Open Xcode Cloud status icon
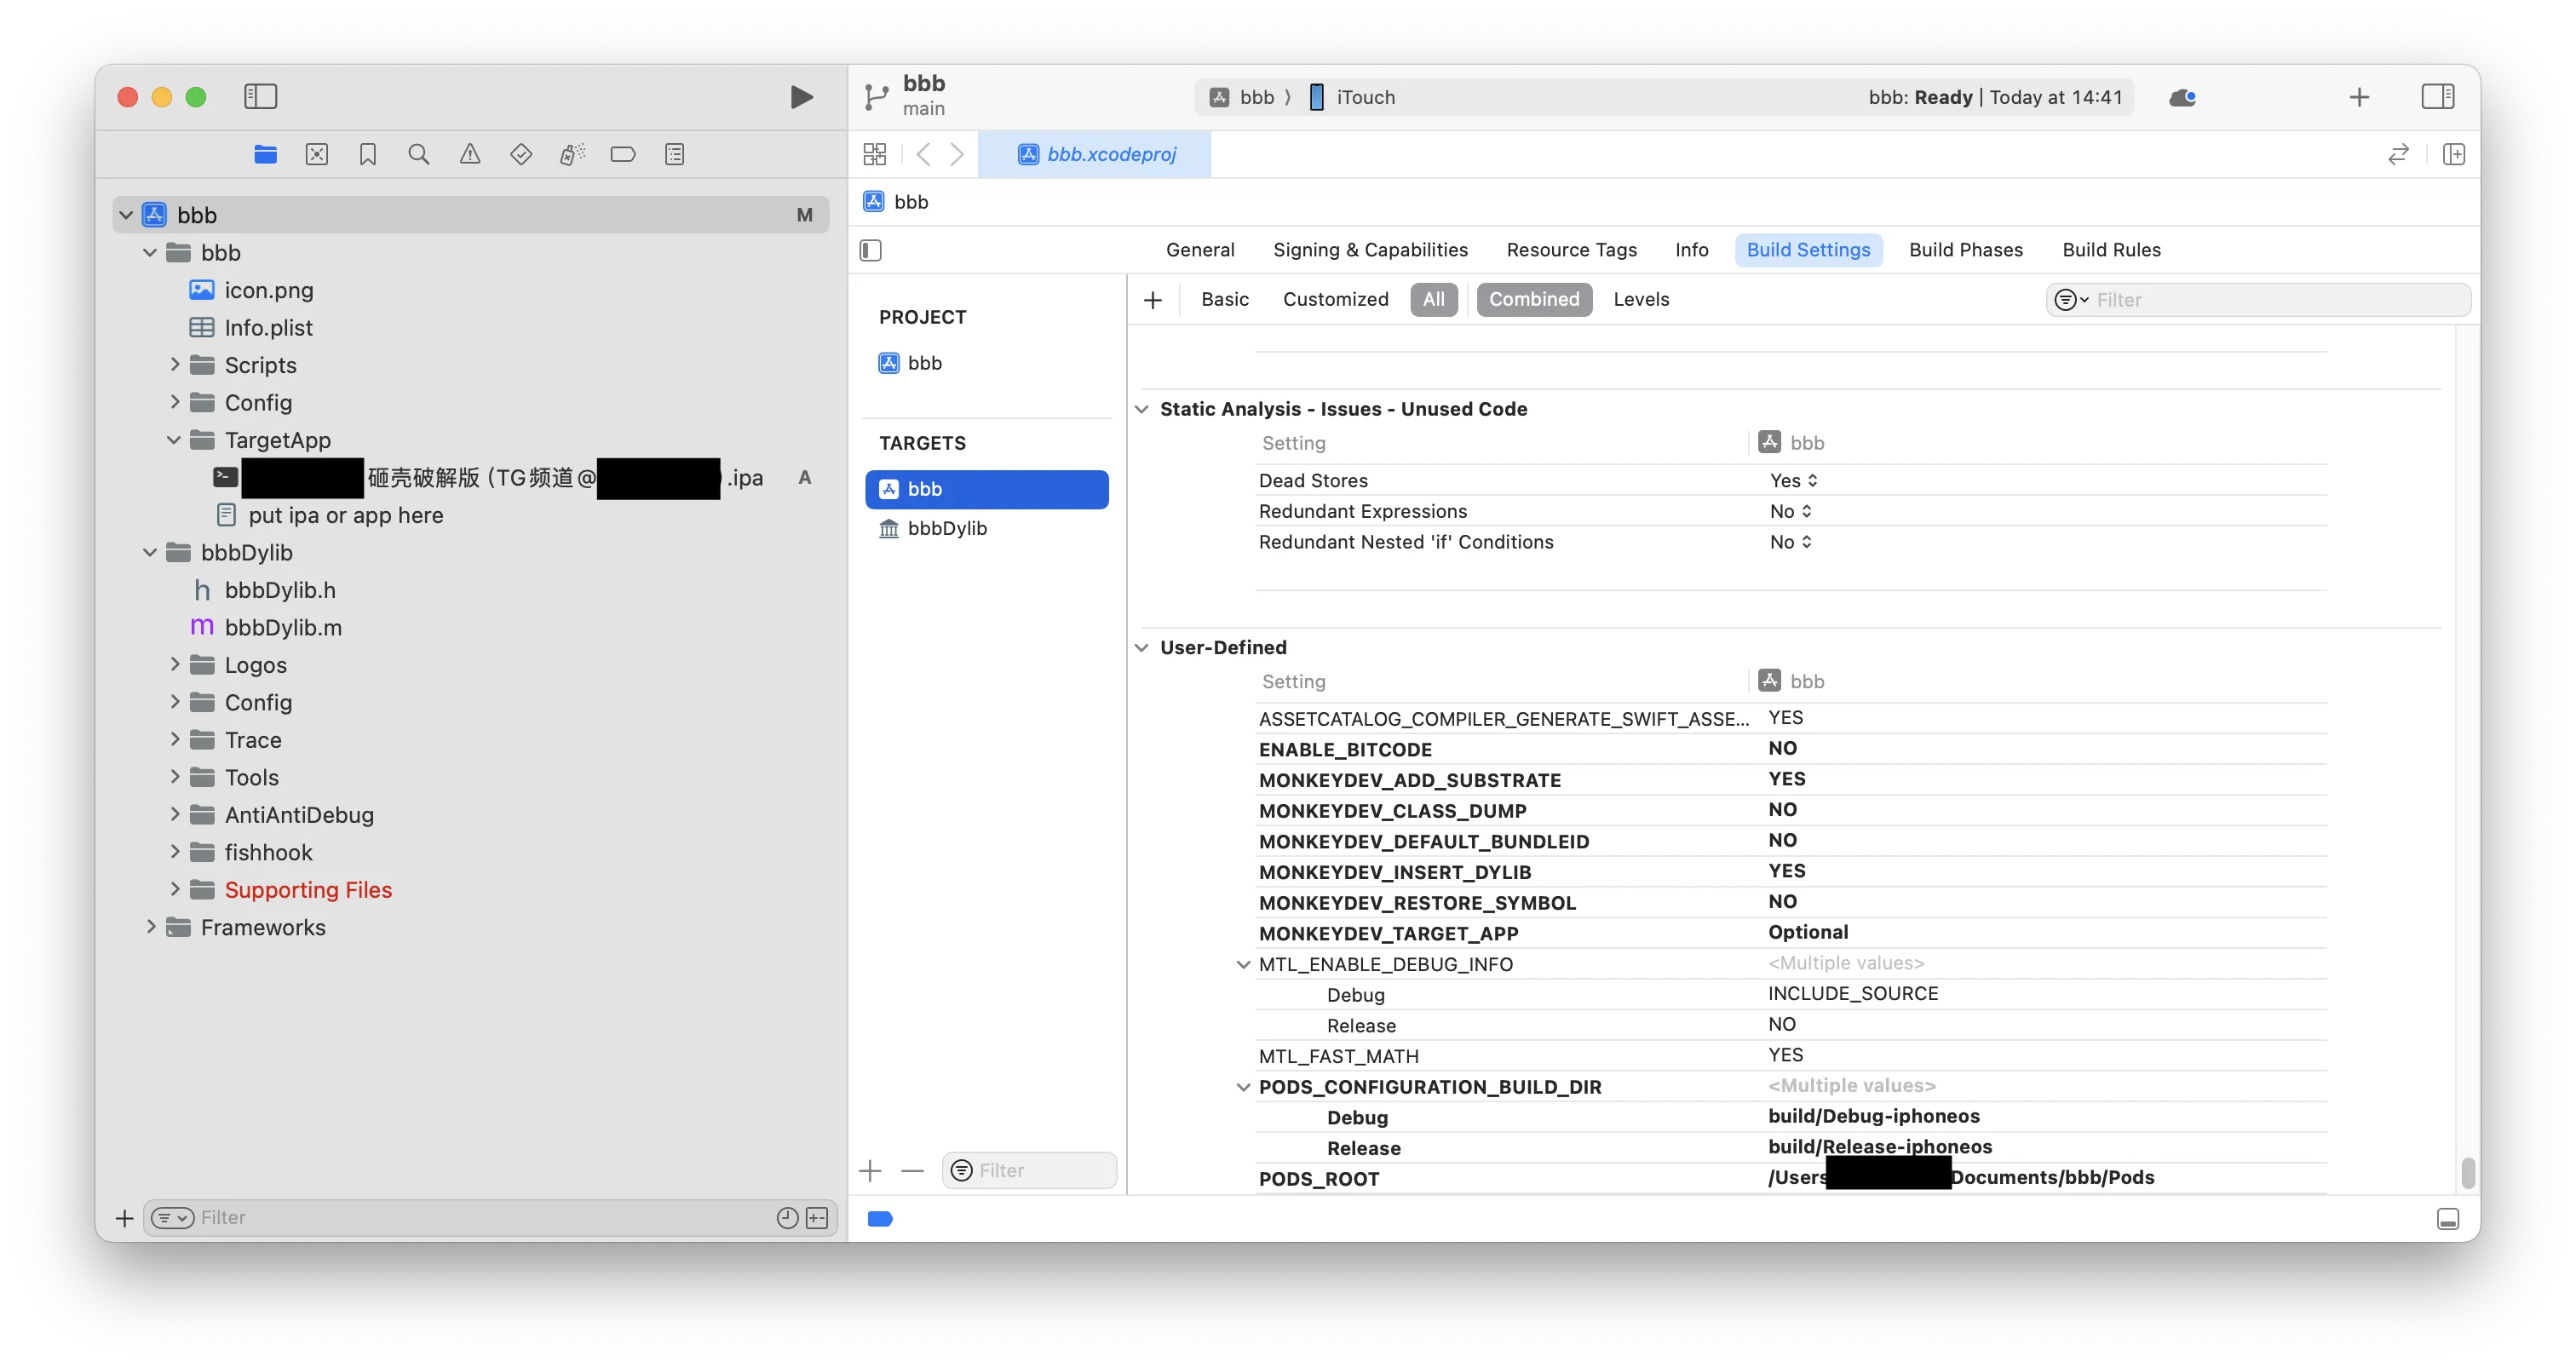Screen dimensions: 2576x1368 click(2182, 97)
